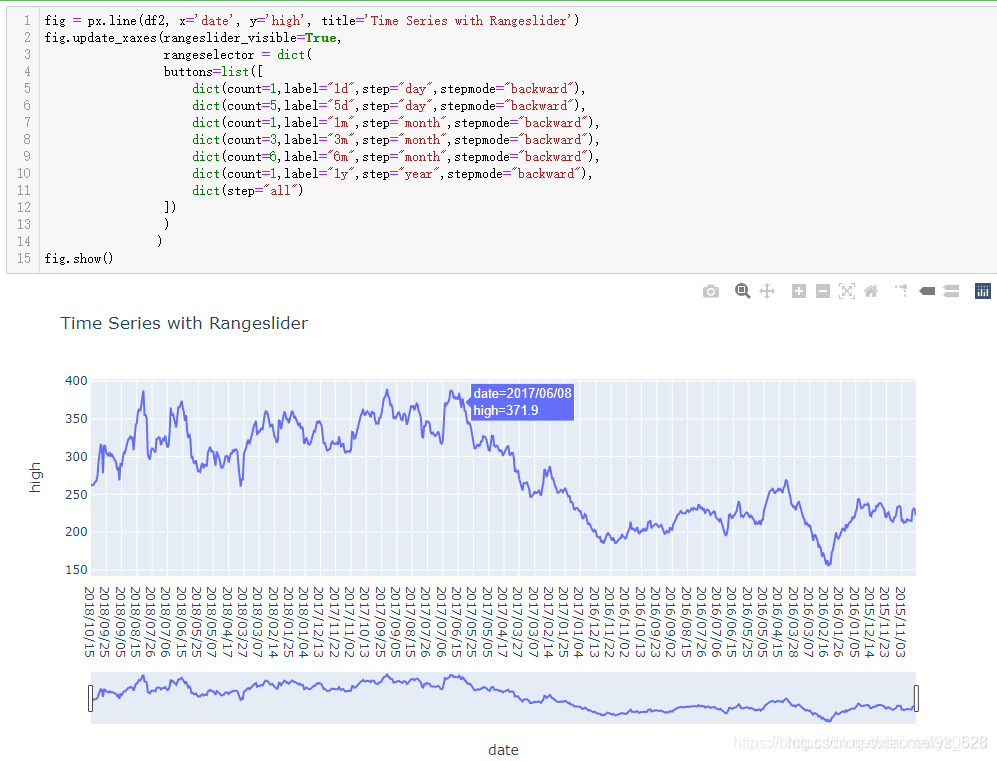The width and height of the screenshot is (997, 761).
Task: Click the buttons=list([ code line
Action: tap(213, 72)
